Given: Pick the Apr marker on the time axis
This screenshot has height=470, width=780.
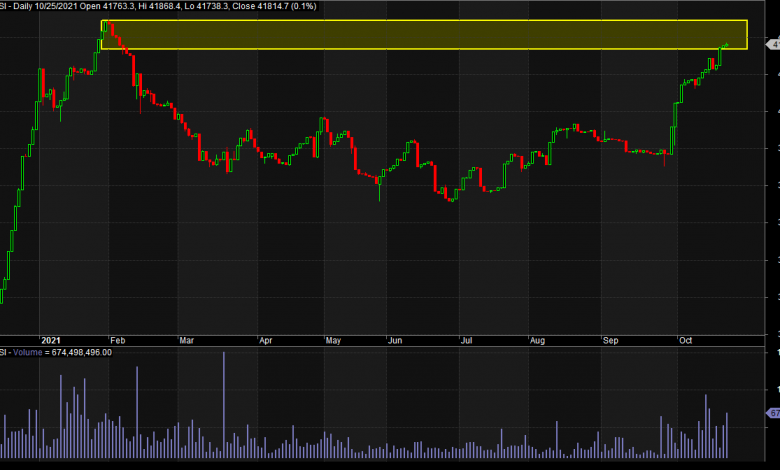Looking at the screenshot, I should (266, 340).
